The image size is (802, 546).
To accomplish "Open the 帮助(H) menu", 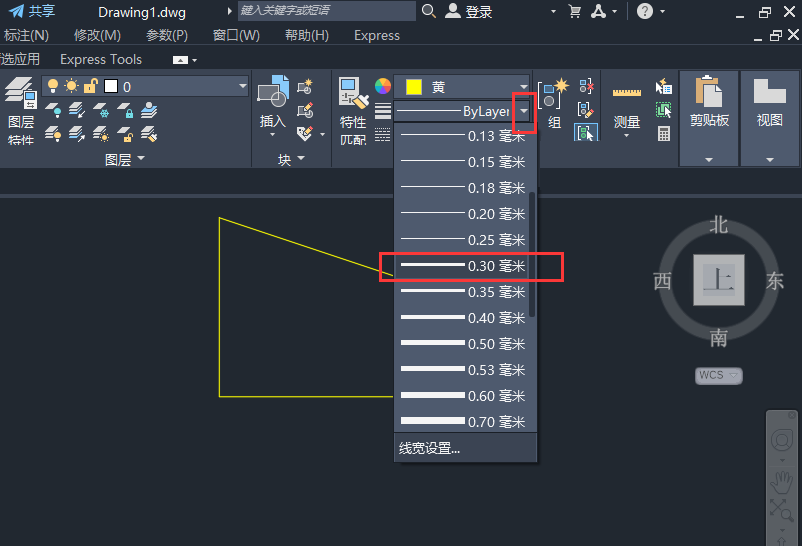I will (x=306, y=35).
